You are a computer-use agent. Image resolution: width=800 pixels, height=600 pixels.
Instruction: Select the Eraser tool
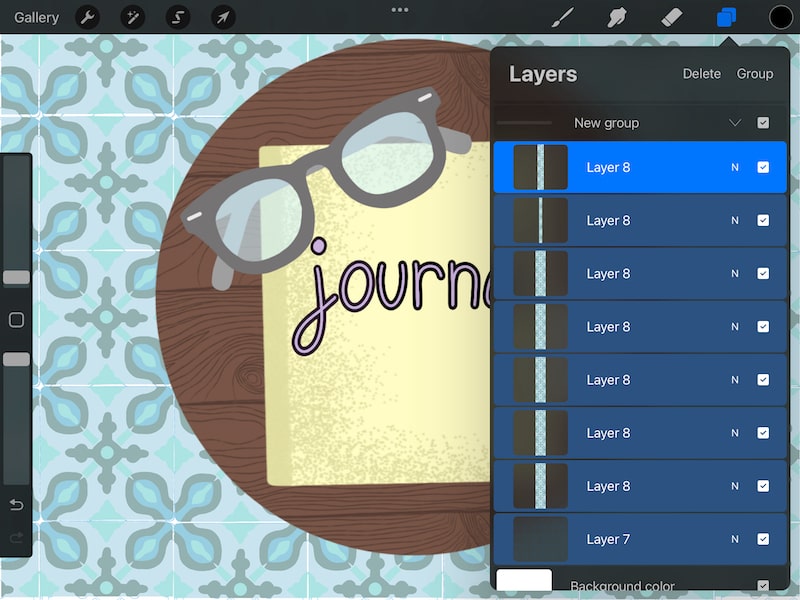click(672, 17)
